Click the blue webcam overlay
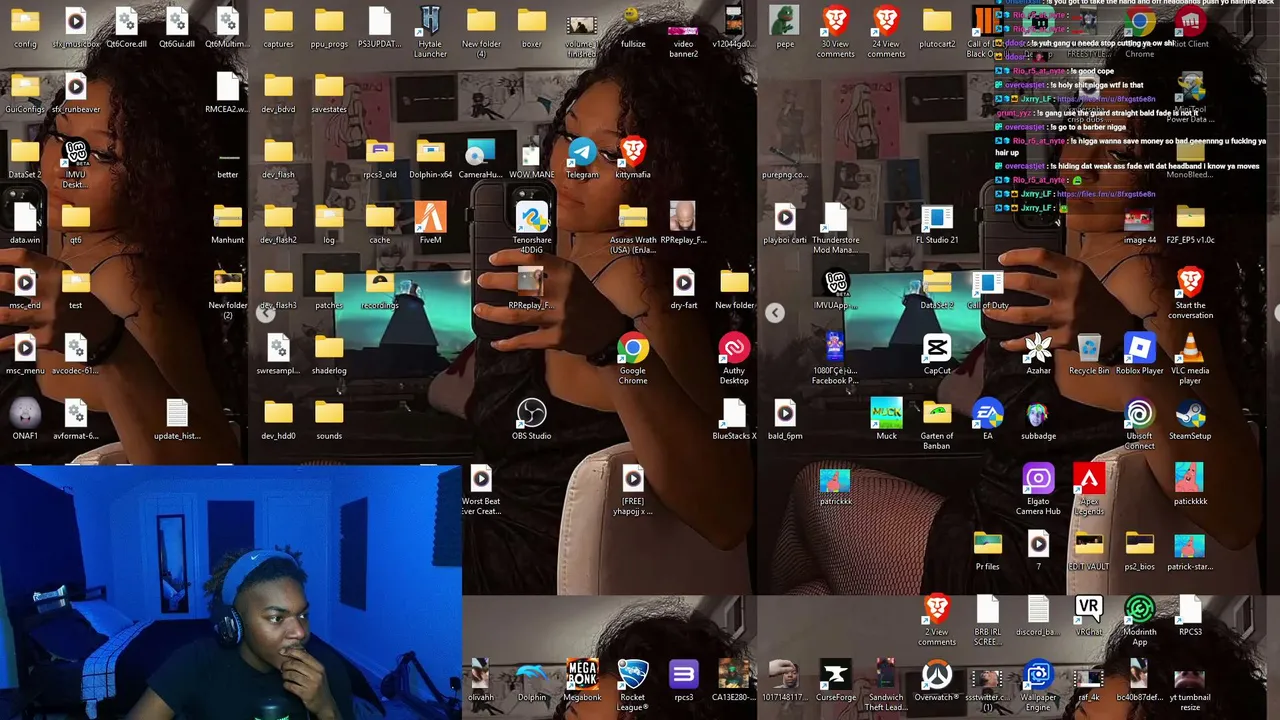This screenshot has width=1280, height=720. pyautogui.click(x=230, y=592)
